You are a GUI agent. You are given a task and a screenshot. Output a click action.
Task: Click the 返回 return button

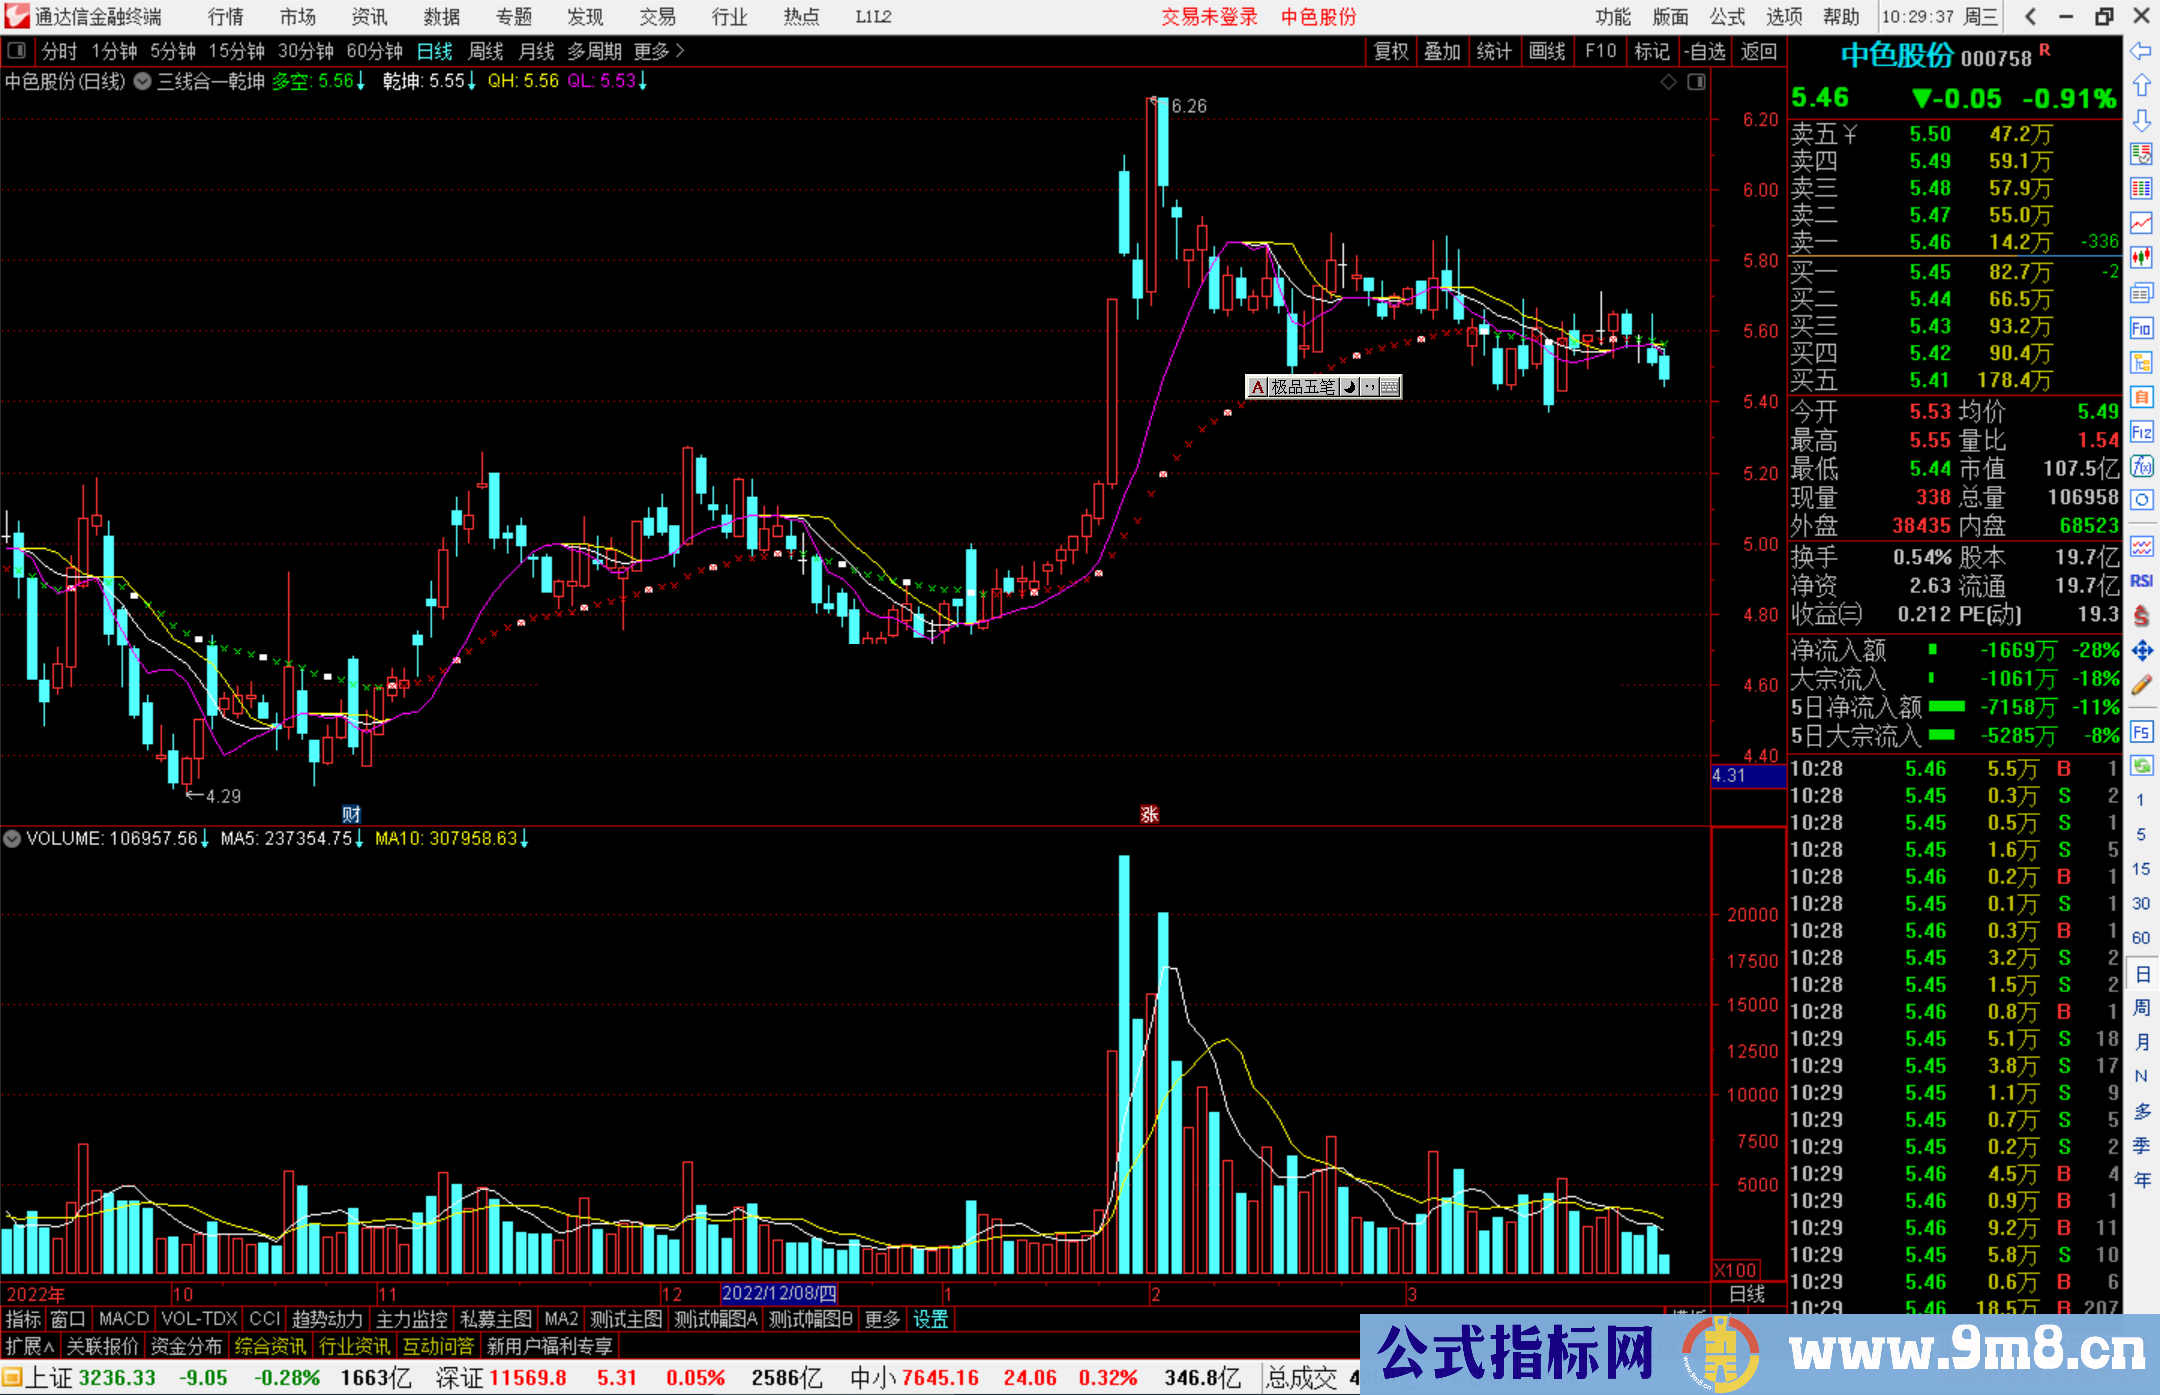coord(1759,51)
